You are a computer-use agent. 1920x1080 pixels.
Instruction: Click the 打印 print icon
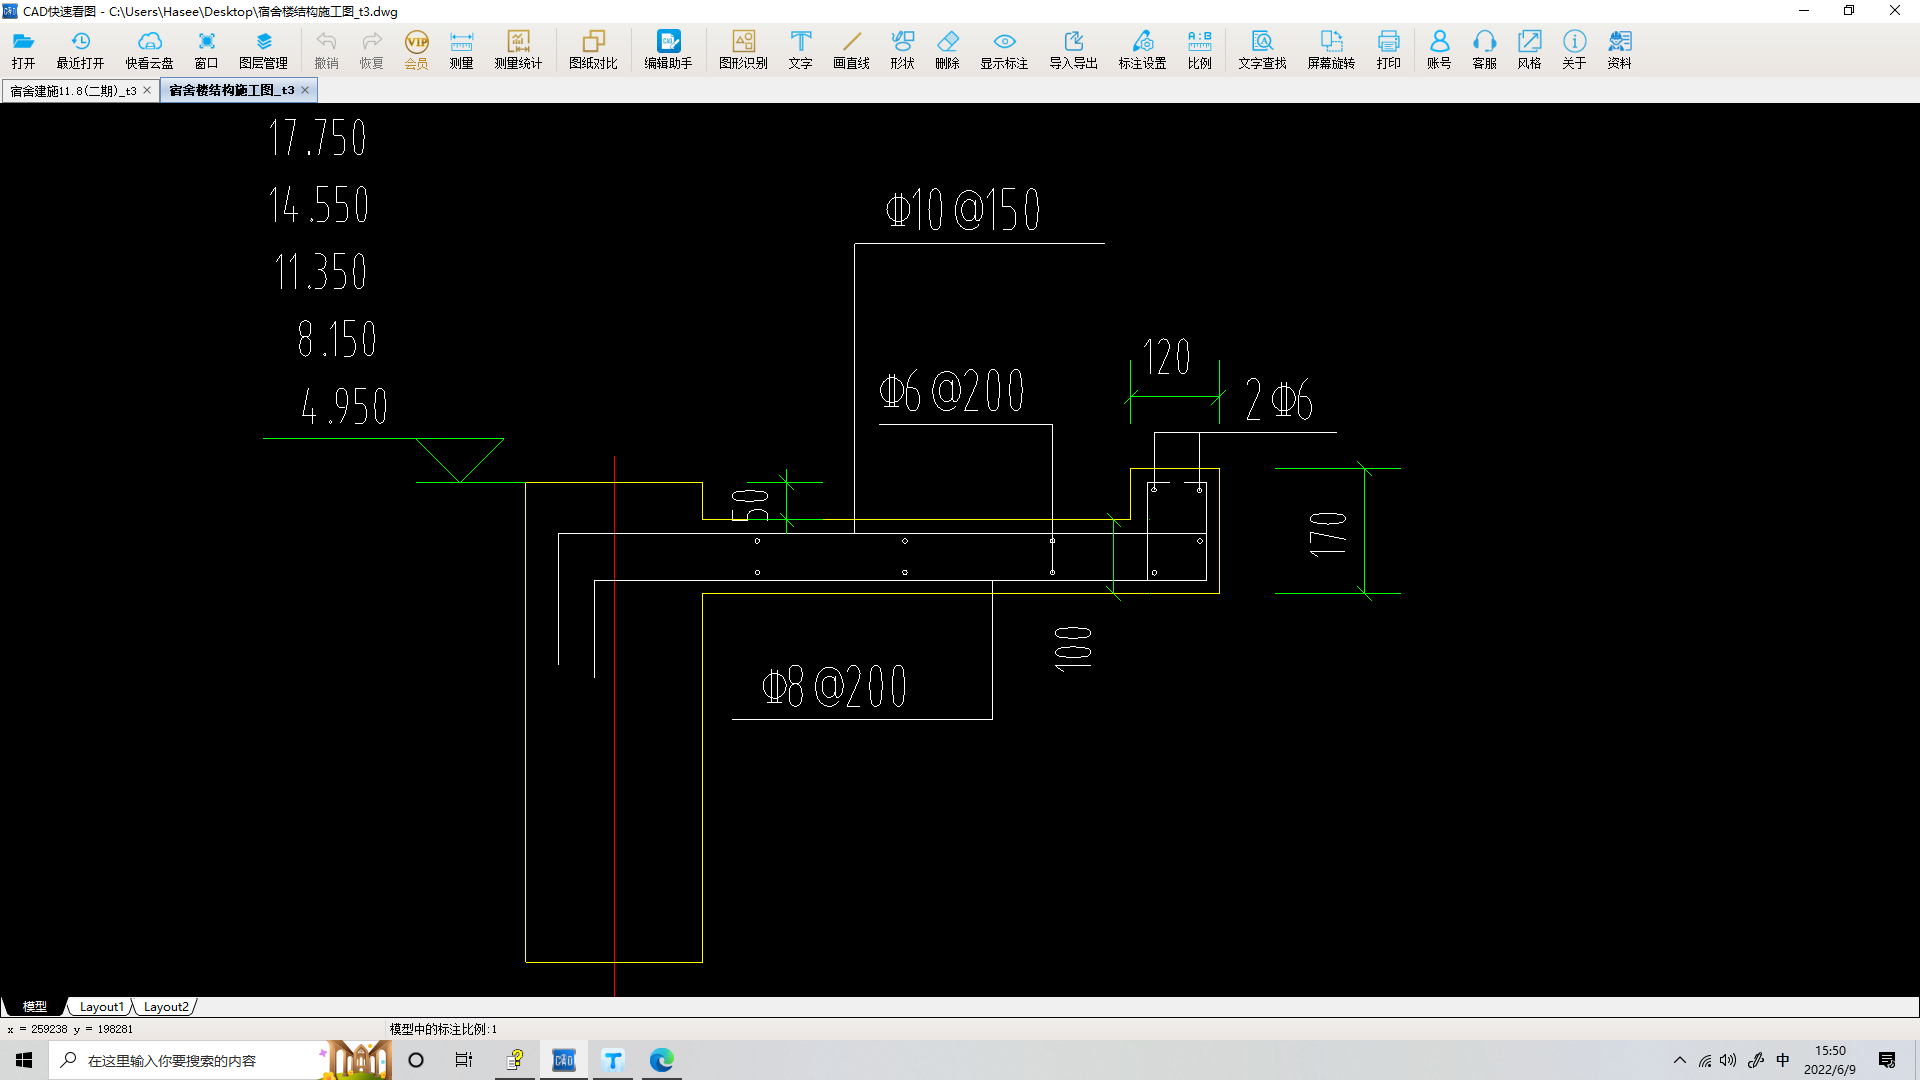[1388, 49]
